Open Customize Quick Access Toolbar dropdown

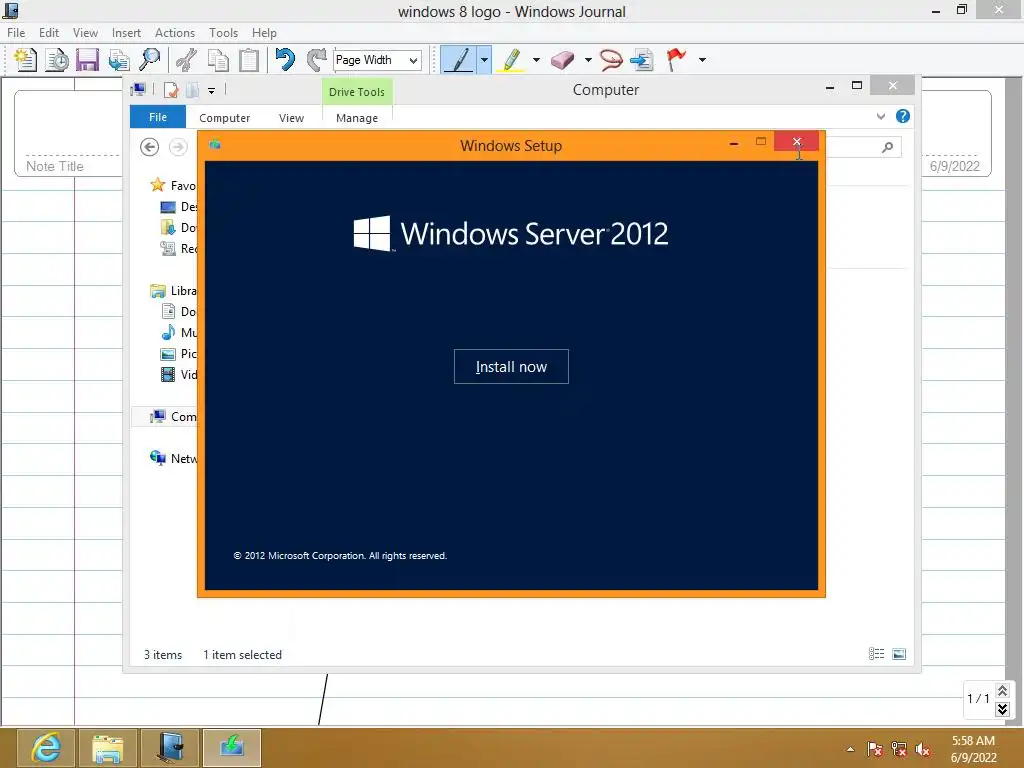click(x=211, y=90)
